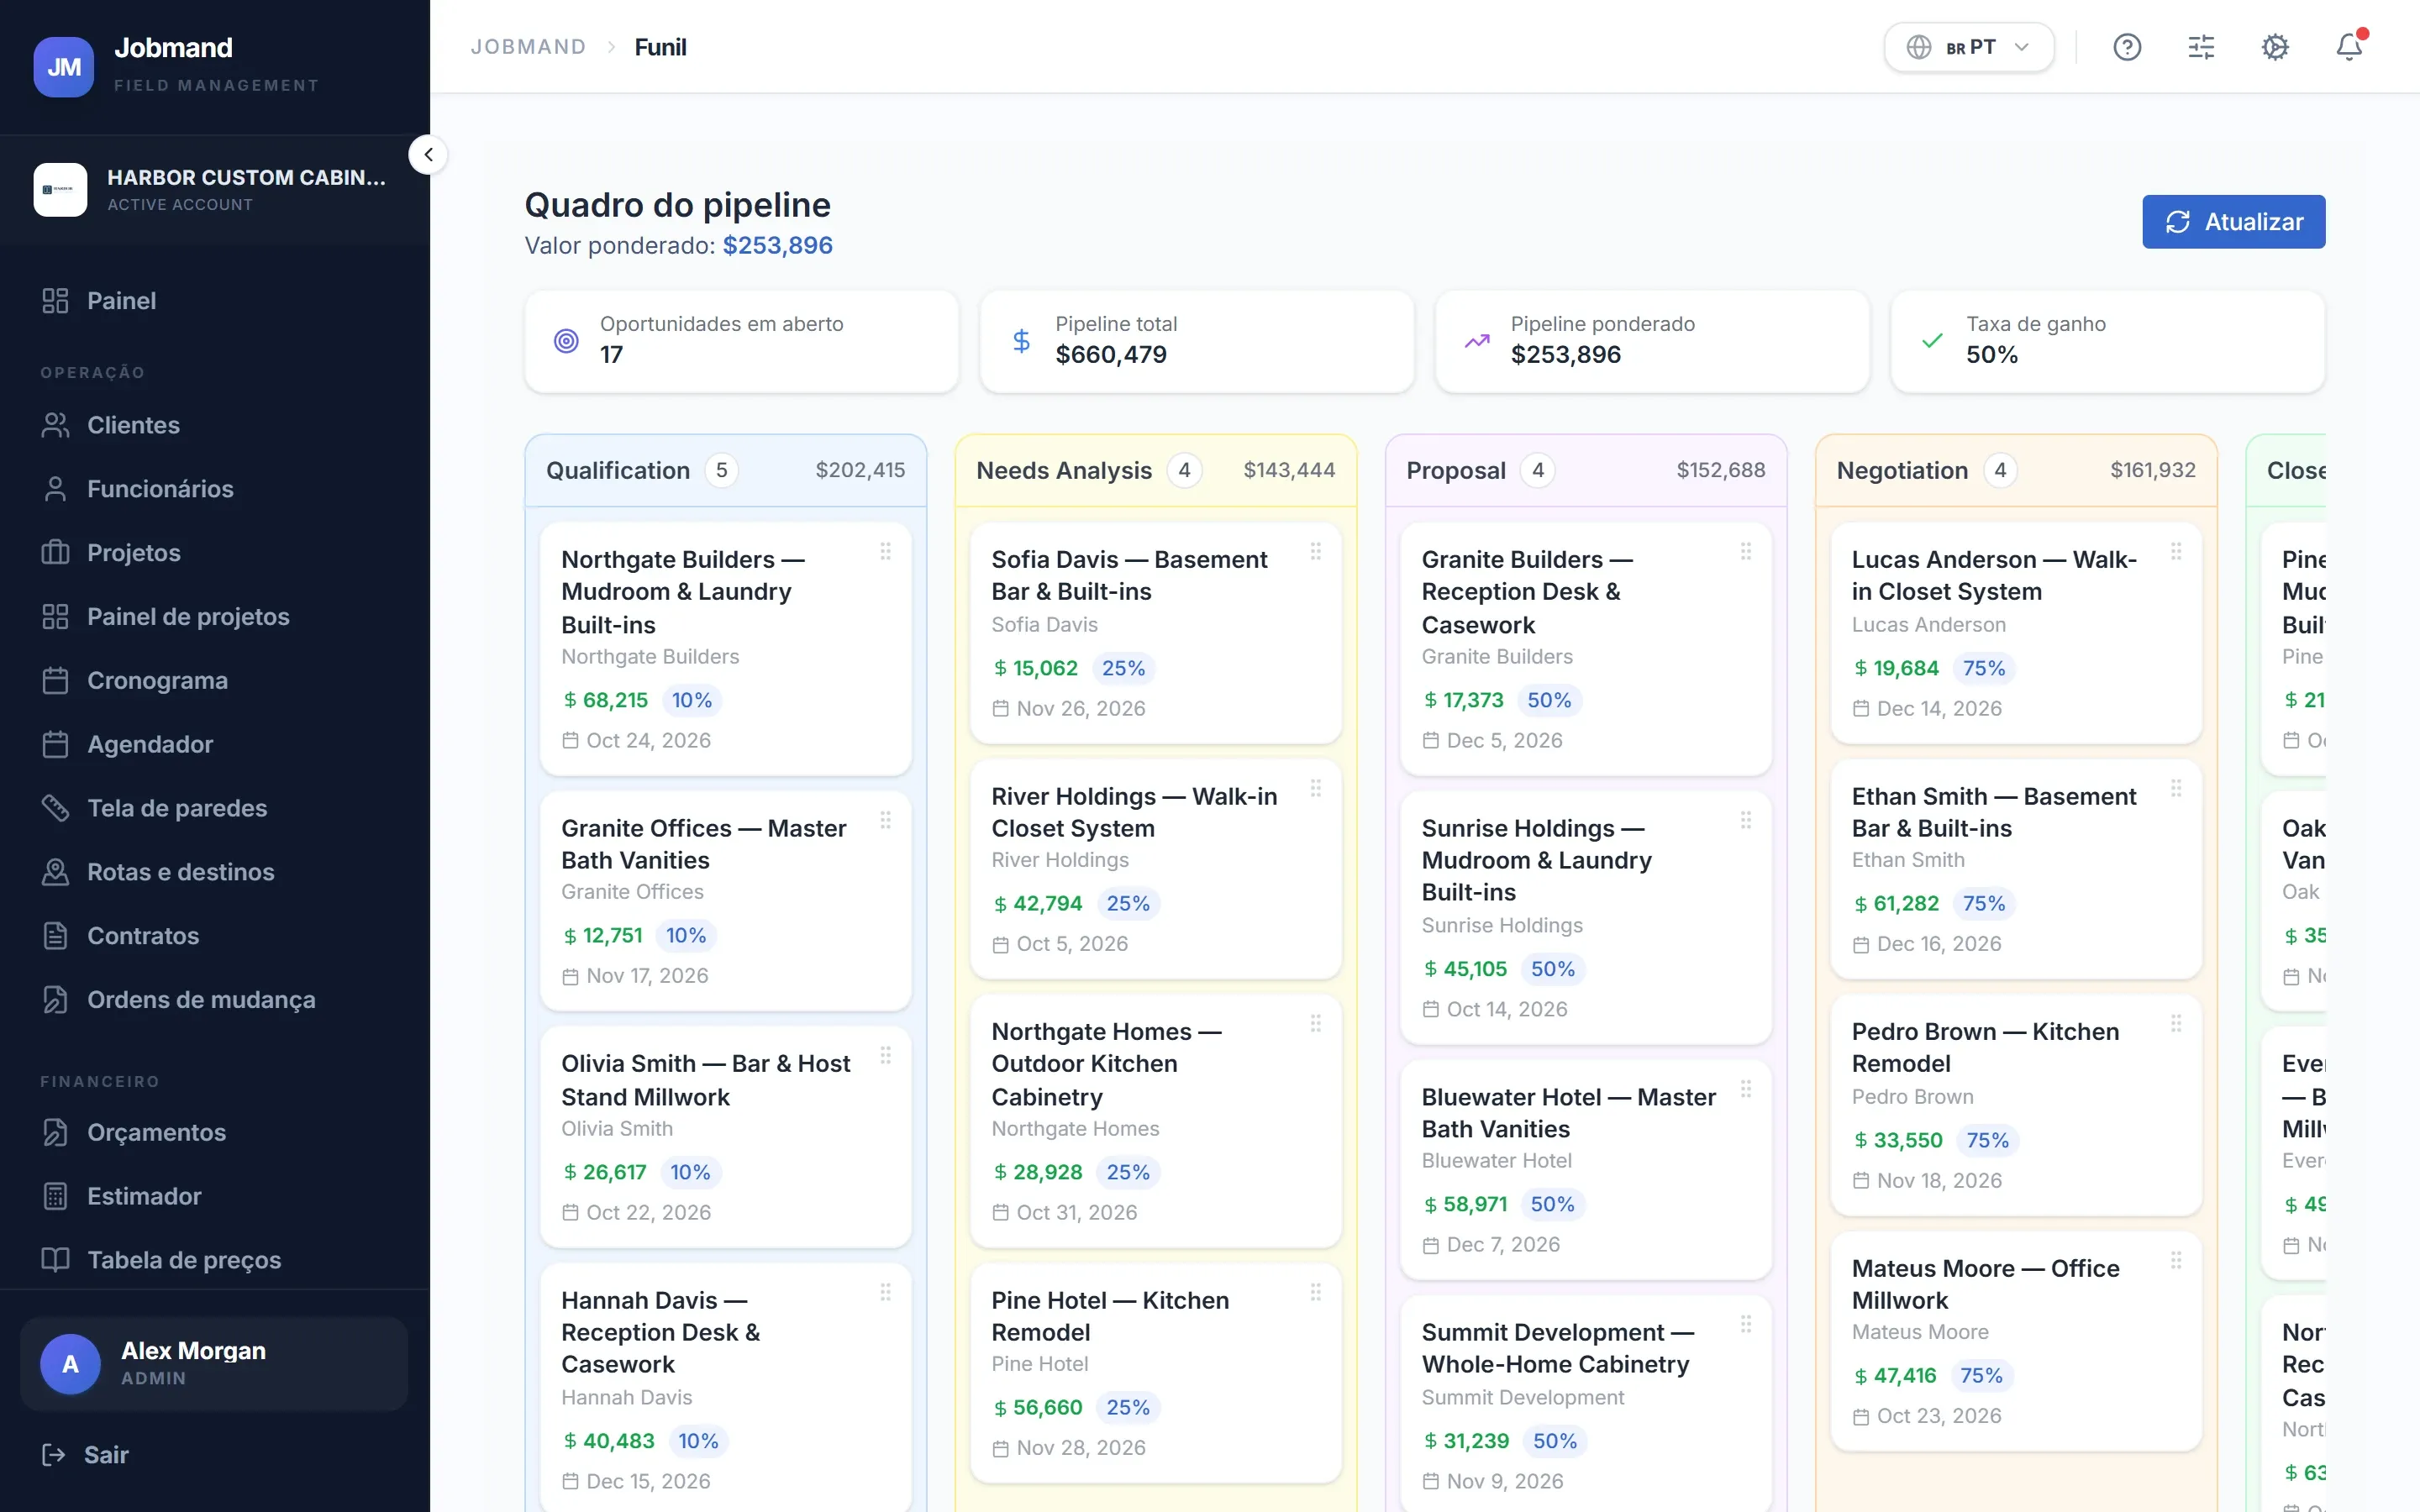
Task: Click the Pipeline ponderado stat card
Action: tap(1652, 341)
